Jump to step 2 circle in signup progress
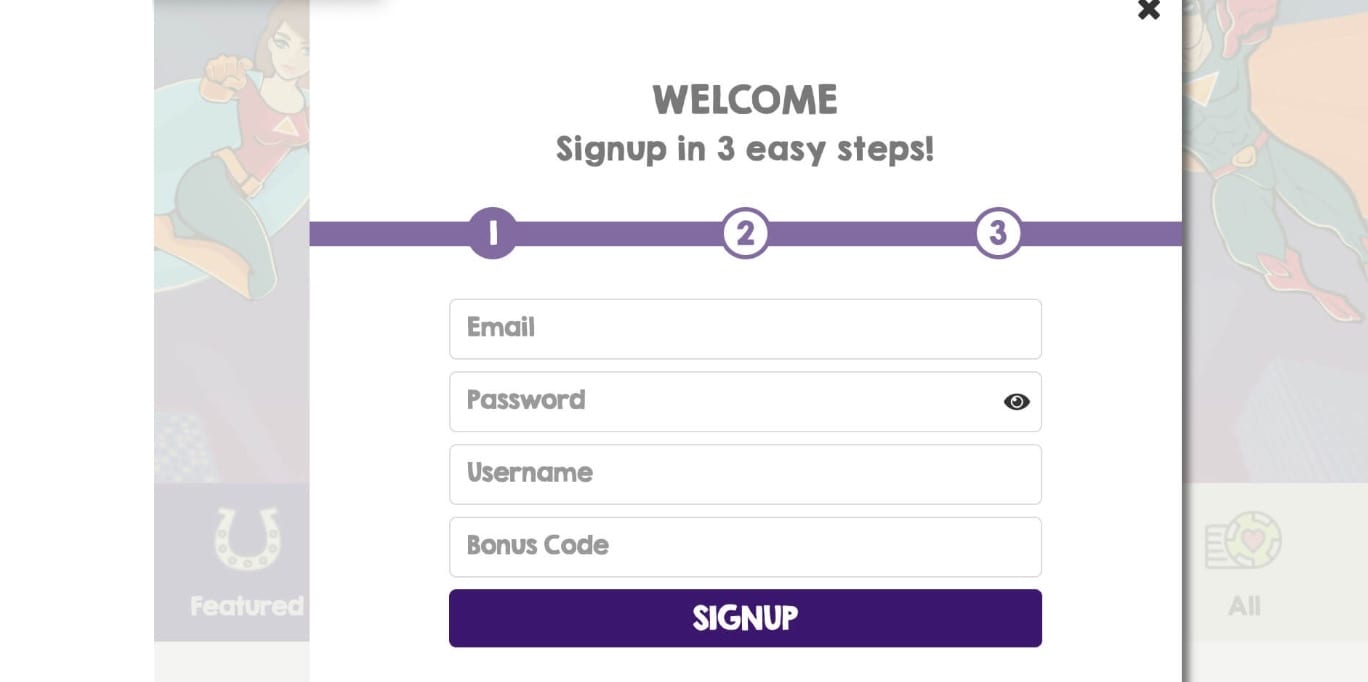This screenshot has height=682, width=1368. pyautogui.click(x=745, y=233)
